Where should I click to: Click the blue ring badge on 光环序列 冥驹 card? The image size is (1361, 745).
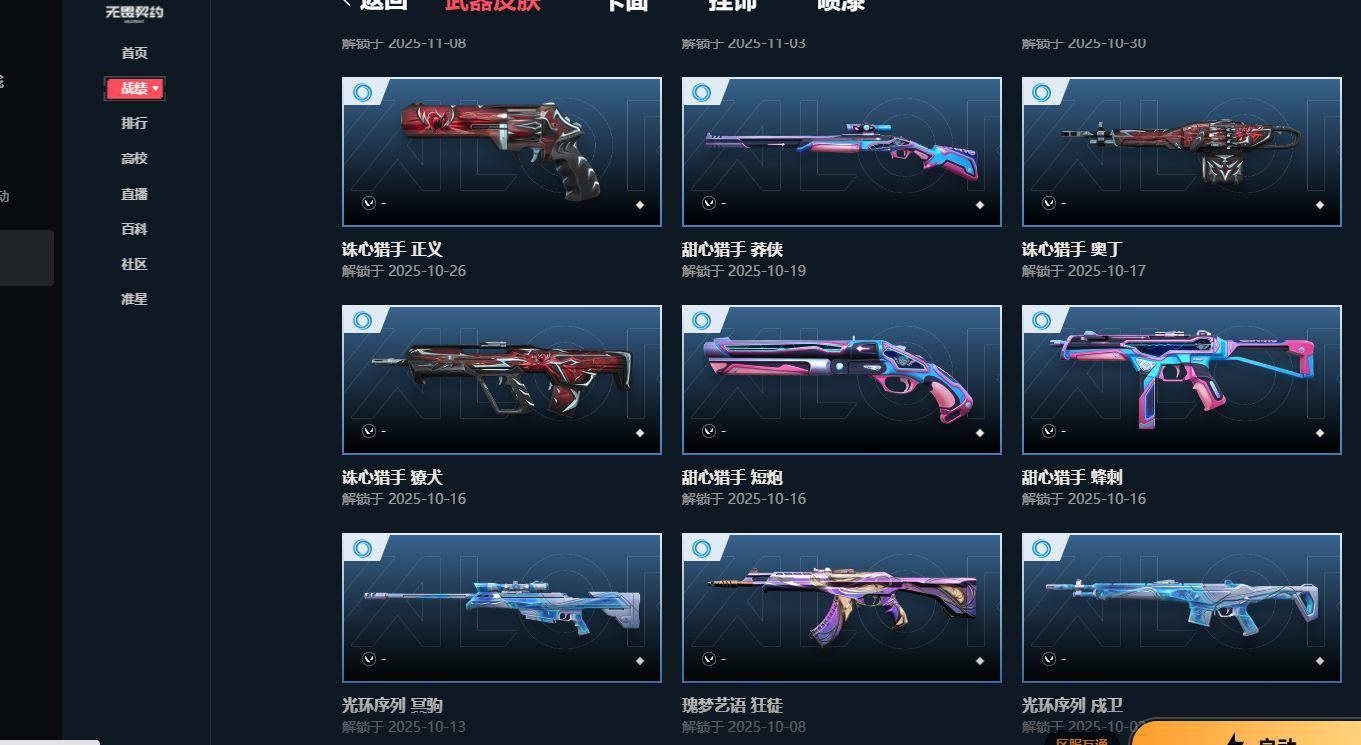[x=362, y=549]
